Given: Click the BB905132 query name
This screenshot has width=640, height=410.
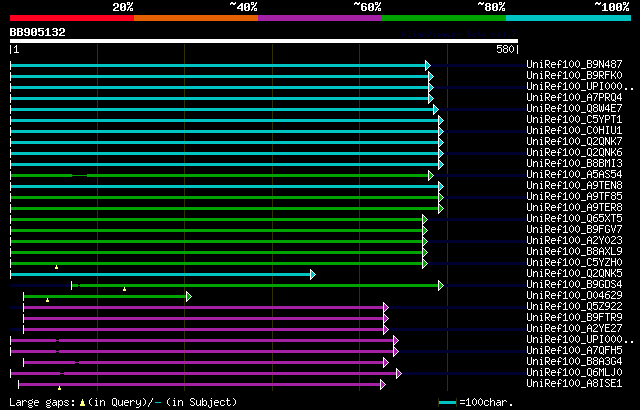Looking at the screenshot, I should pyautogui.click(x=38, y=33).
